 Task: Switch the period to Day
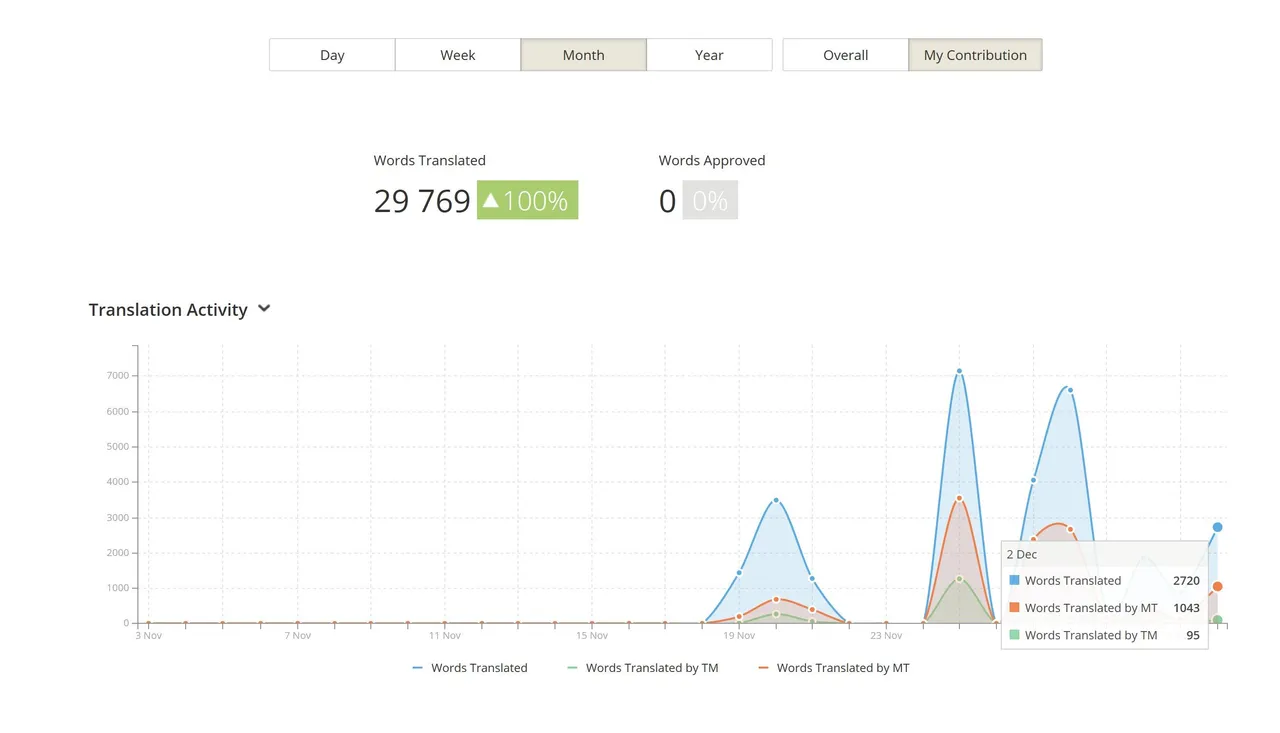332,55
